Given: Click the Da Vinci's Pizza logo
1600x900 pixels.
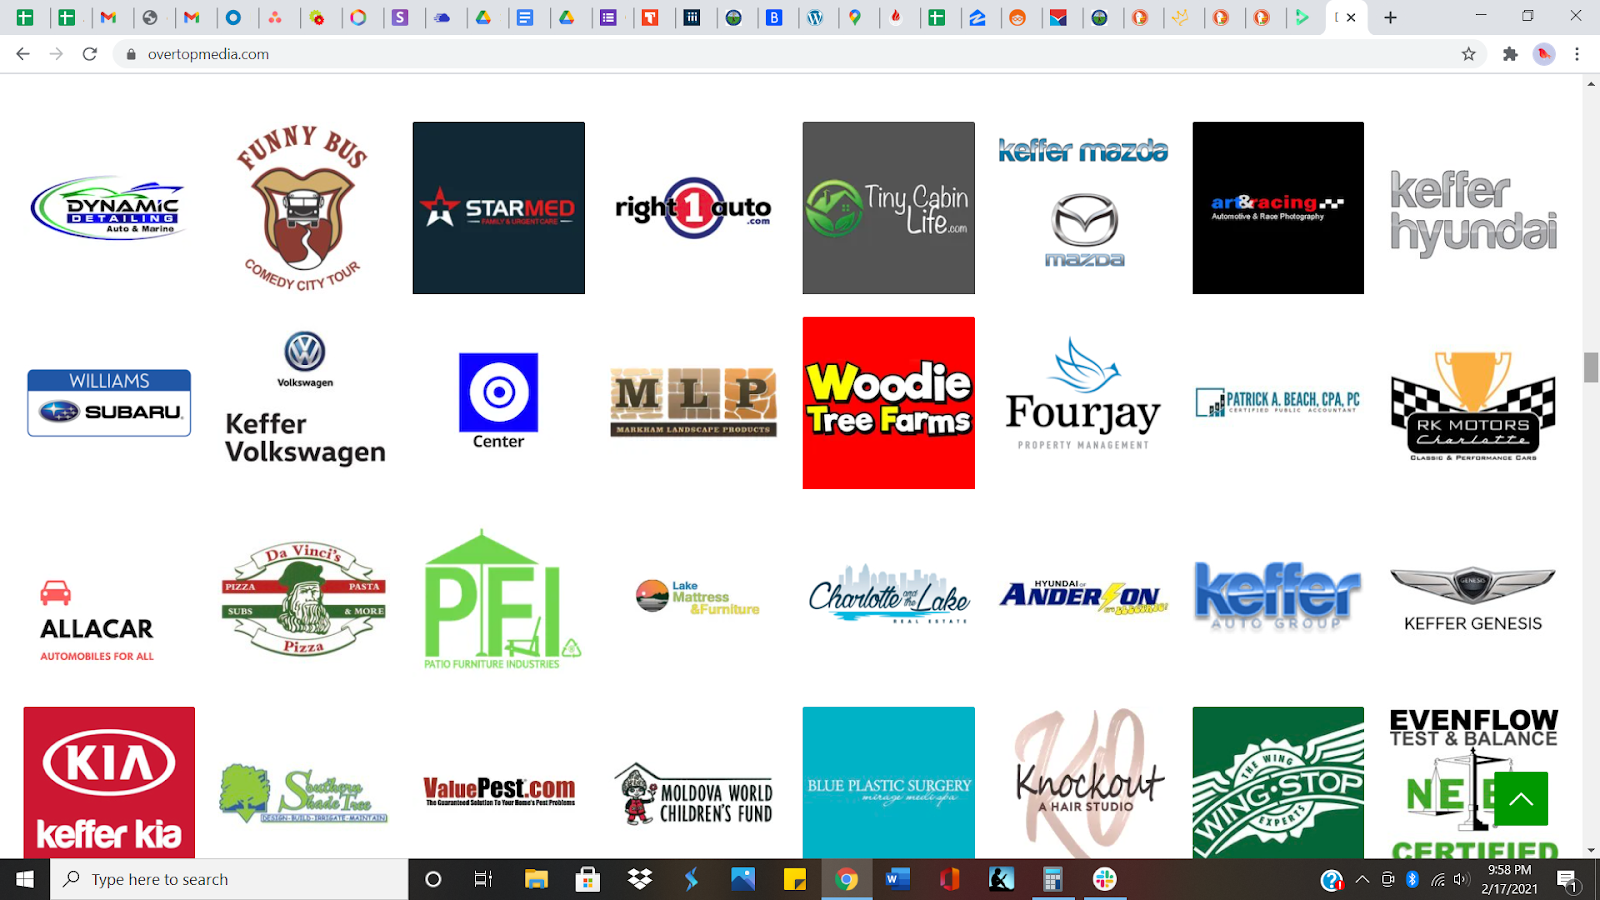Looking at the screenshot, I should pos(303,598).
